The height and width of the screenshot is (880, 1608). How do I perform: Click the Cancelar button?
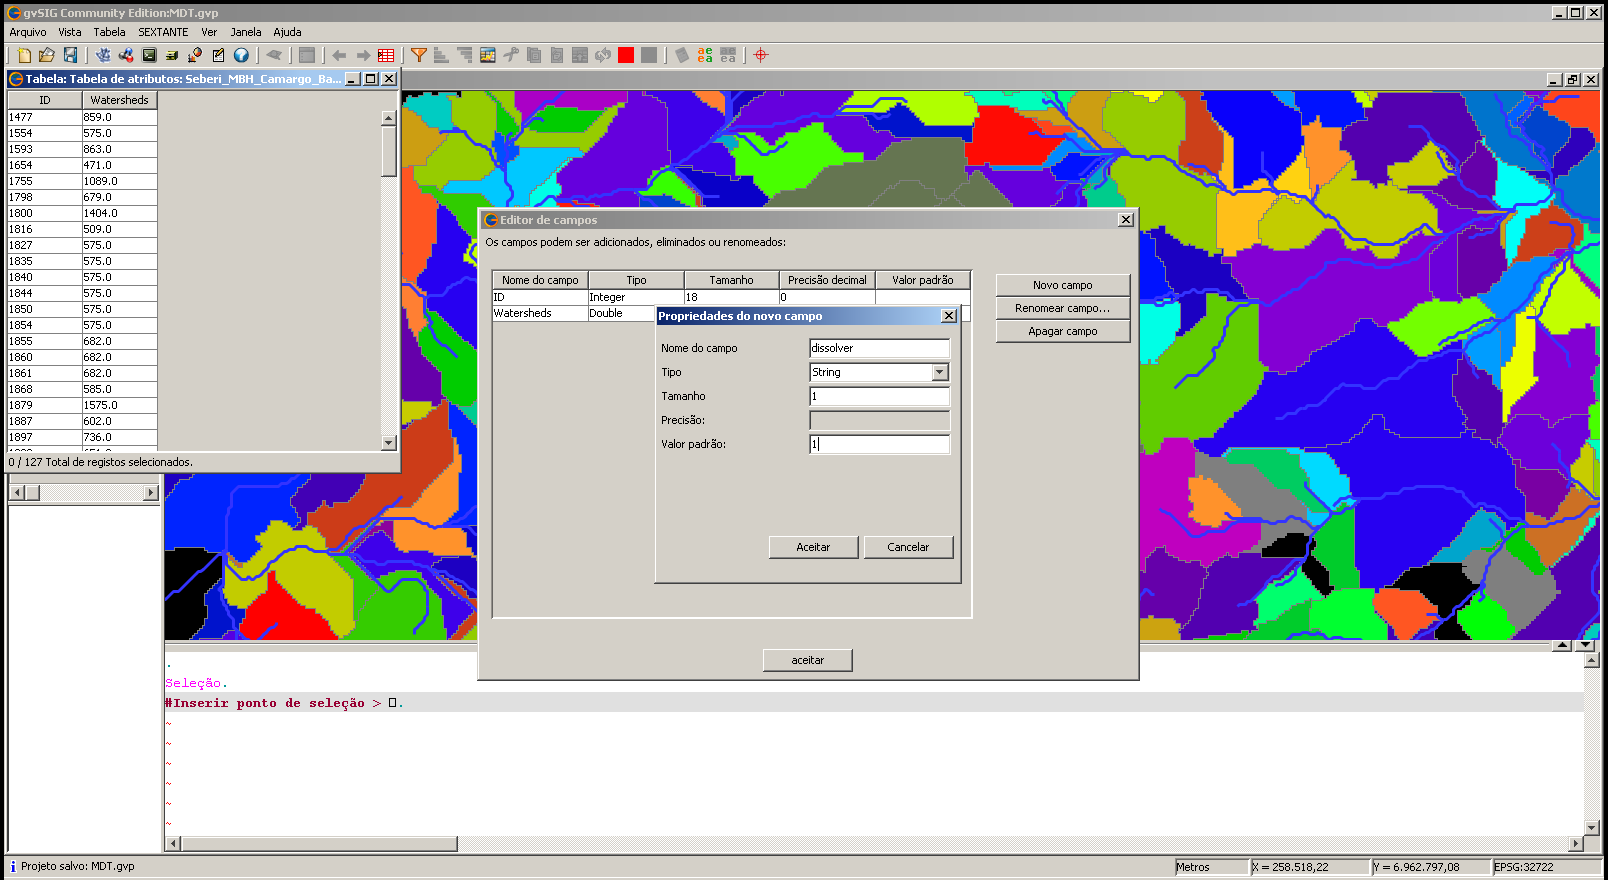pyautogui.click(x=908, y=547)
